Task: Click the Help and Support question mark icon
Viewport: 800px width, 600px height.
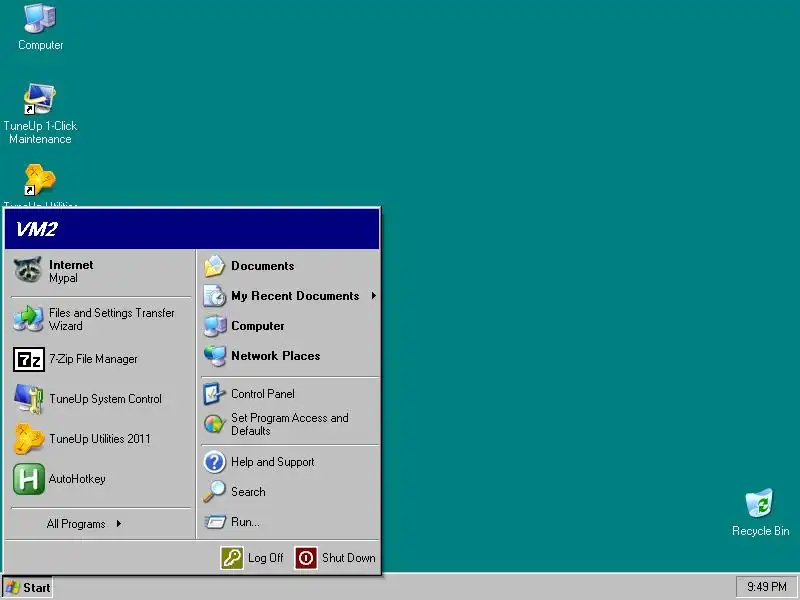Action: point(214,462)
